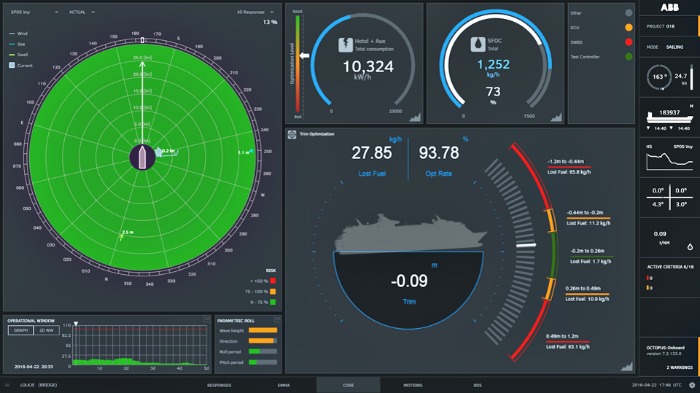Select the GRAPH view toggle
The width and height of the screenshot is (700, 393).
(x=21, y=330)
